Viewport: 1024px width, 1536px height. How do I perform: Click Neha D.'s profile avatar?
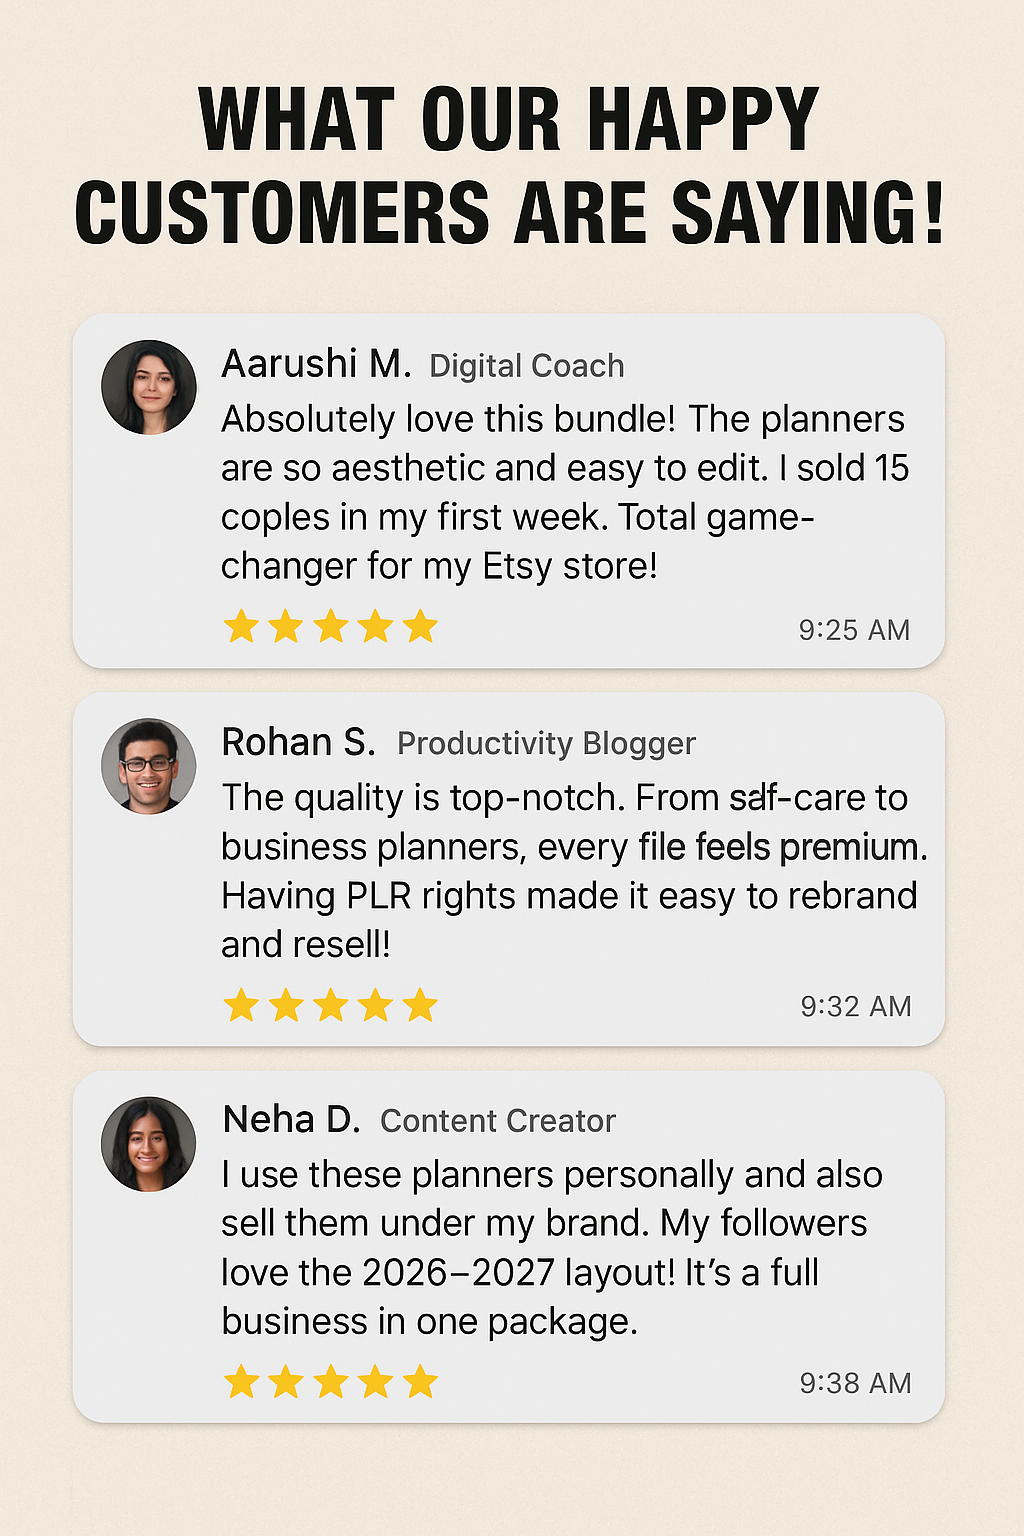pos(149,1144)
